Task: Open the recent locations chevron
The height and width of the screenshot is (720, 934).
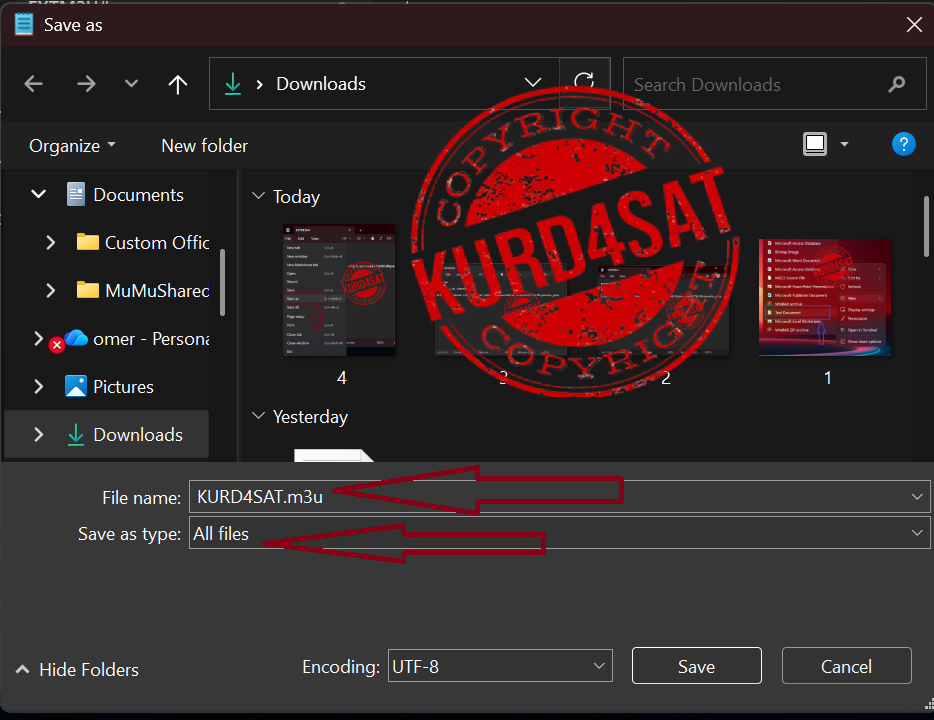Action: 131,83
